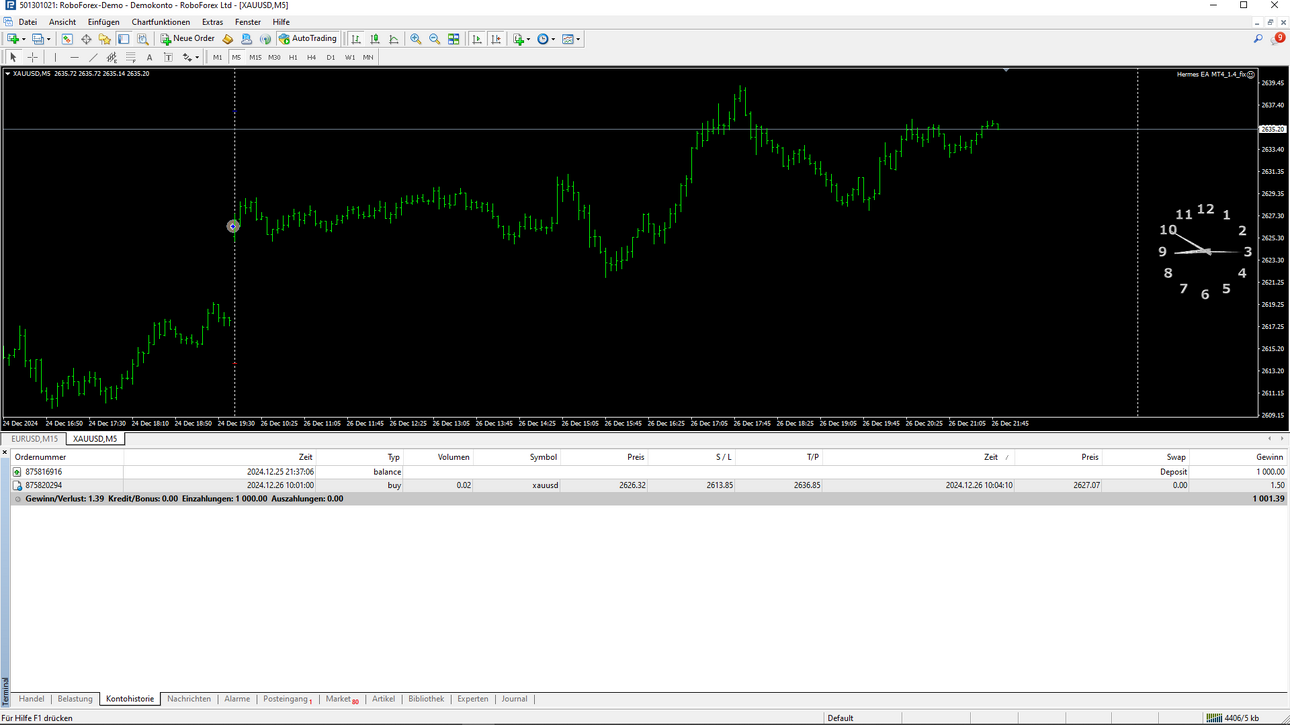The image size is (1290, 725).
Task: Toggle the Navigator star-folder icon
Action: (x=105, y=39)
